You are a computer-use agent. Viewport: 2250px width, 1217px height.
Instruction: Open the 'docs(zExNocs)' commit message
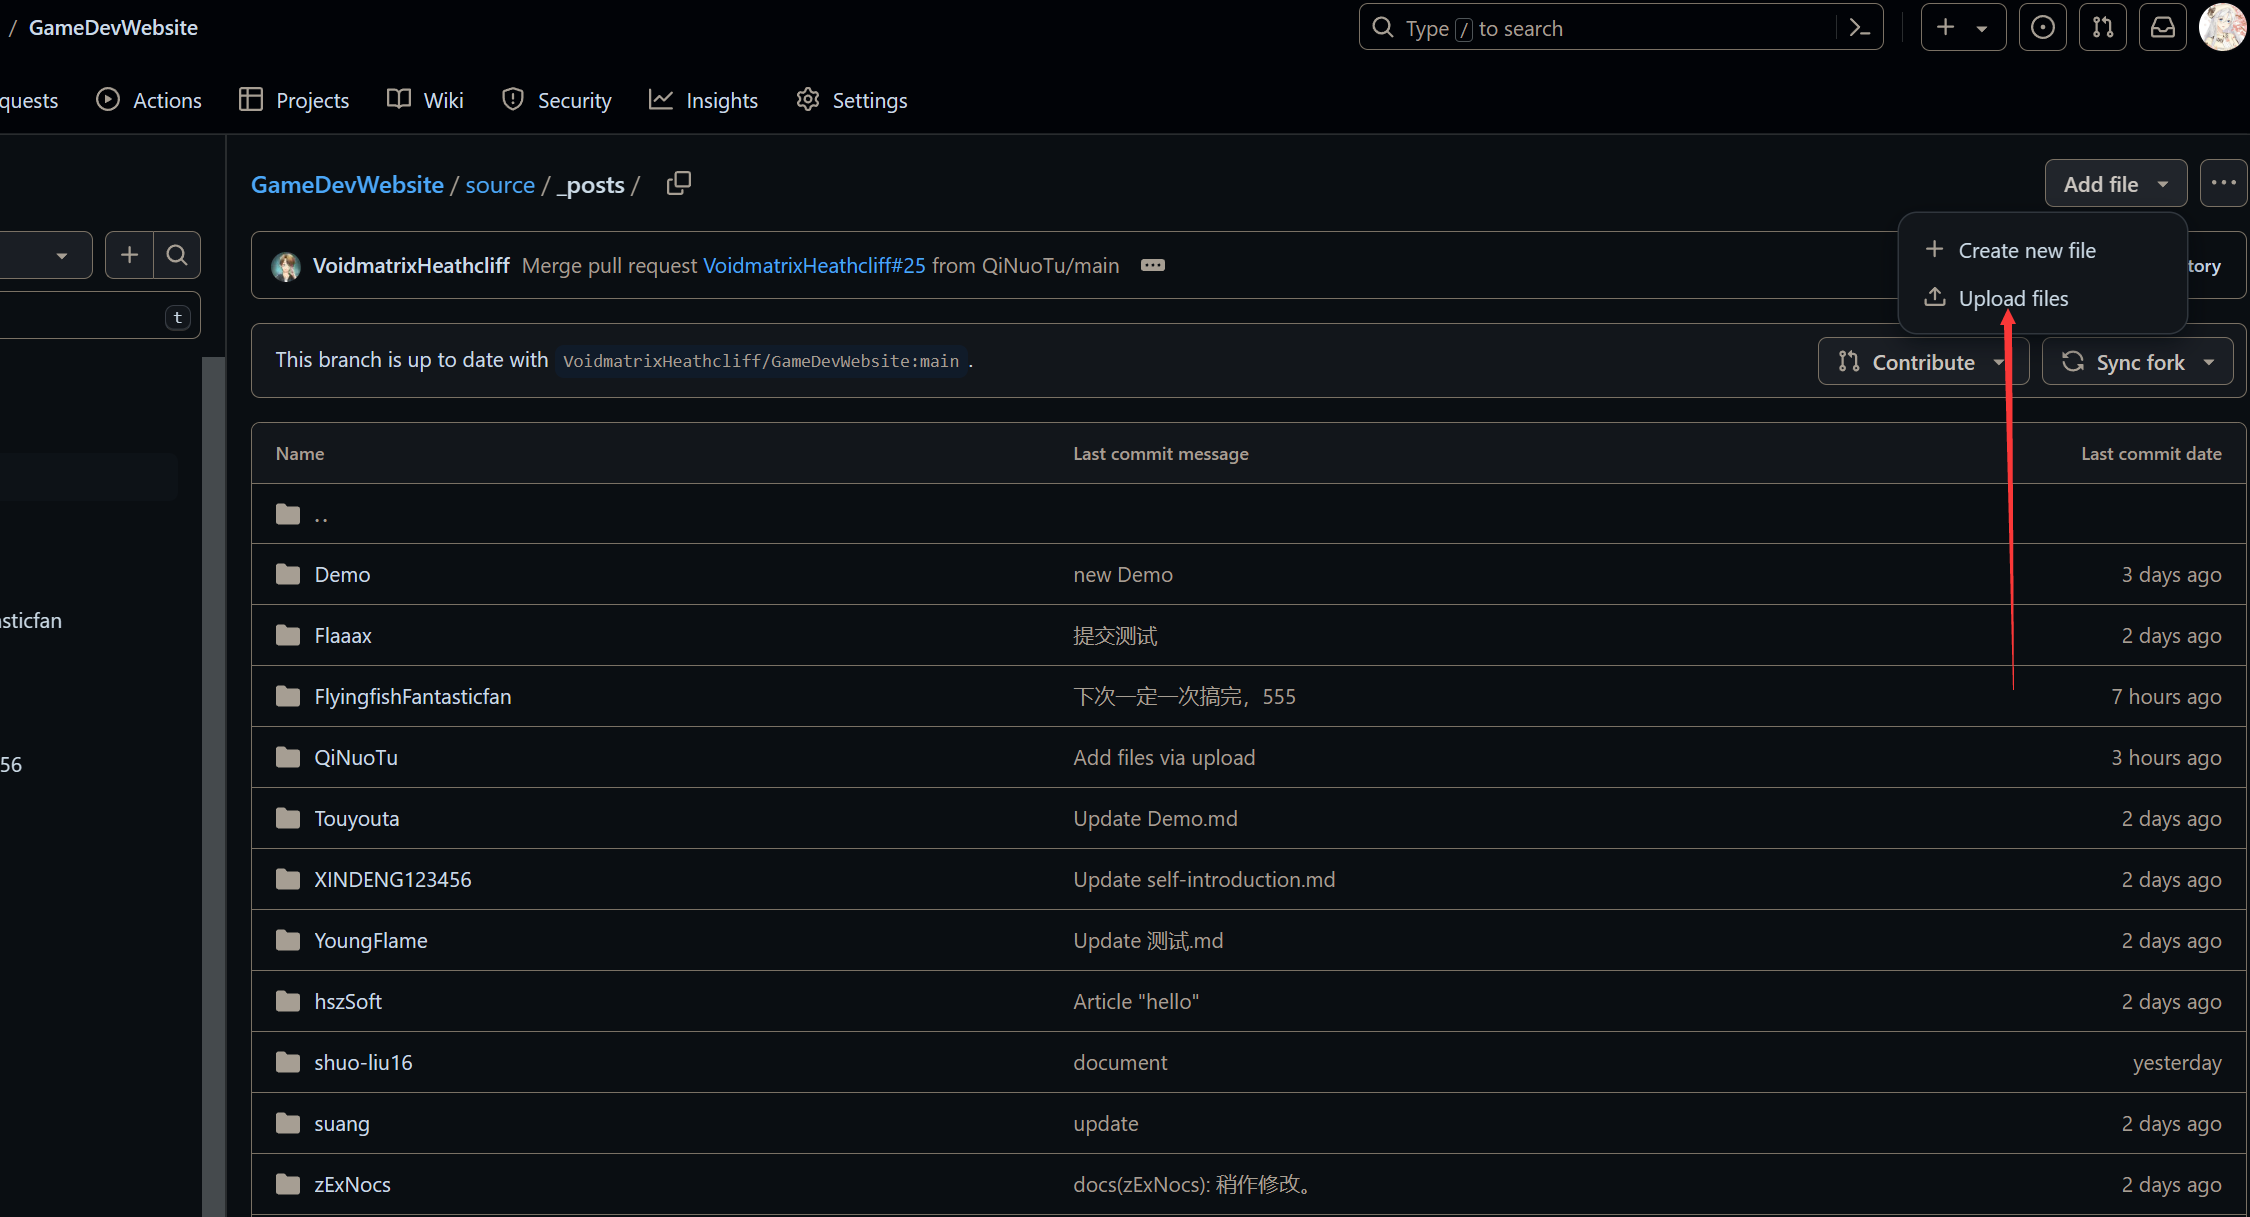click(1194, 1185)
